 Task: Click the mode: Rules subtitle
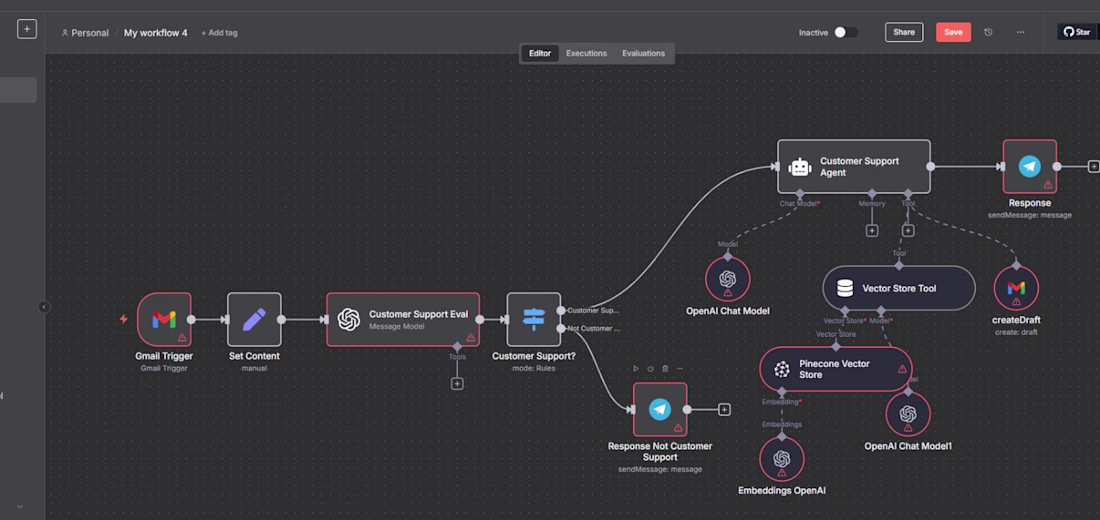click(534, 368)
